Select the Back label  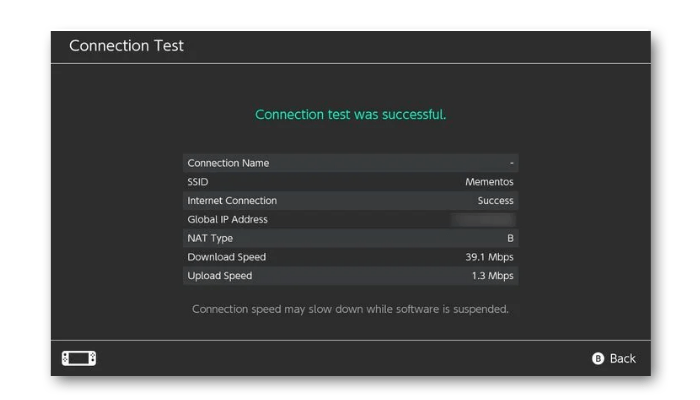click(x=622, y=358)
